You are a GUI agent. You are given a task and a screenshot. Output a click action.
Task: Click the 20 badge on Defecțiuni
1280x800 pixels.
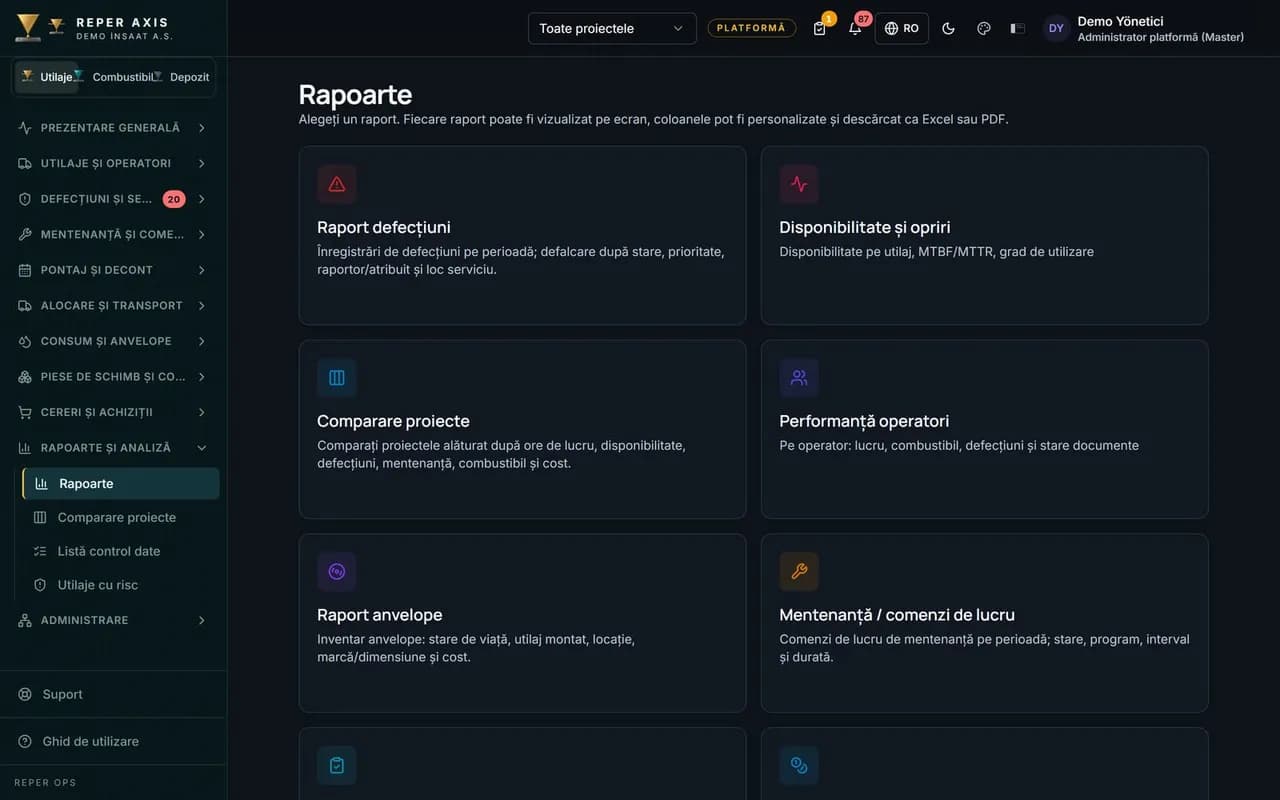[x=174, y=199]
